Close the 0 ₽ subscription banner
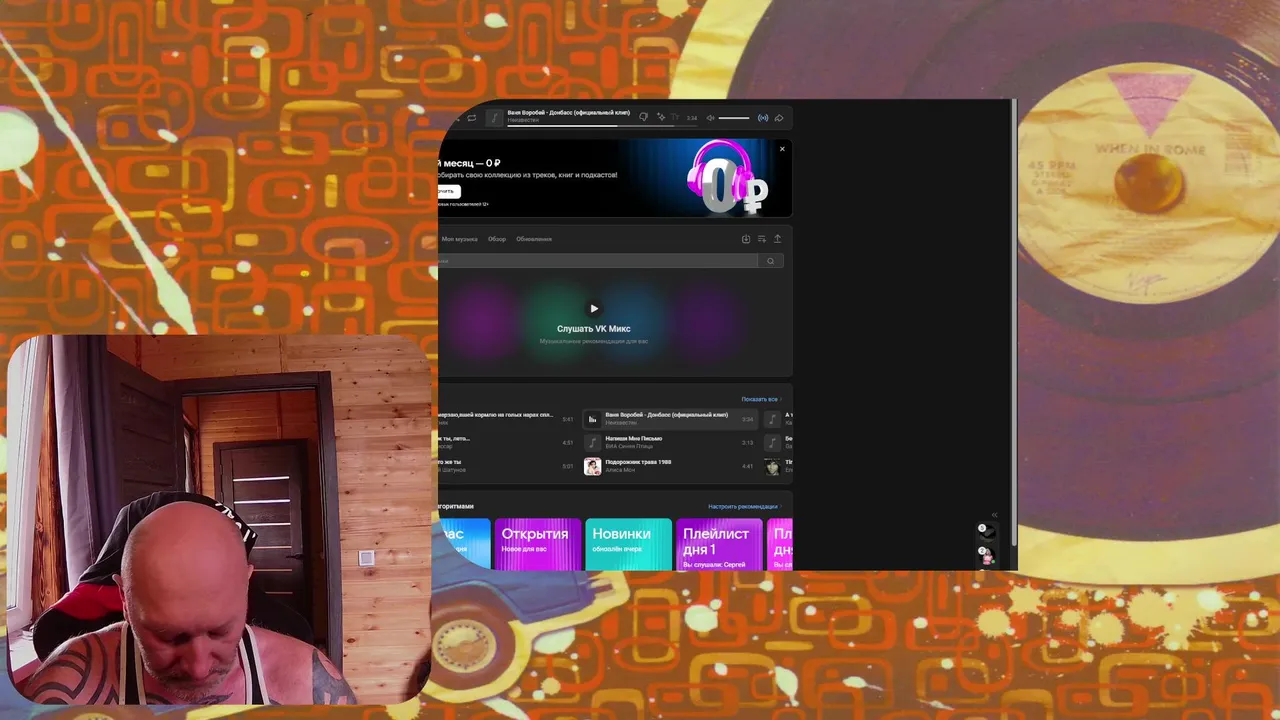This screenshot has height=720, width=1280. (x=782, y=149)
